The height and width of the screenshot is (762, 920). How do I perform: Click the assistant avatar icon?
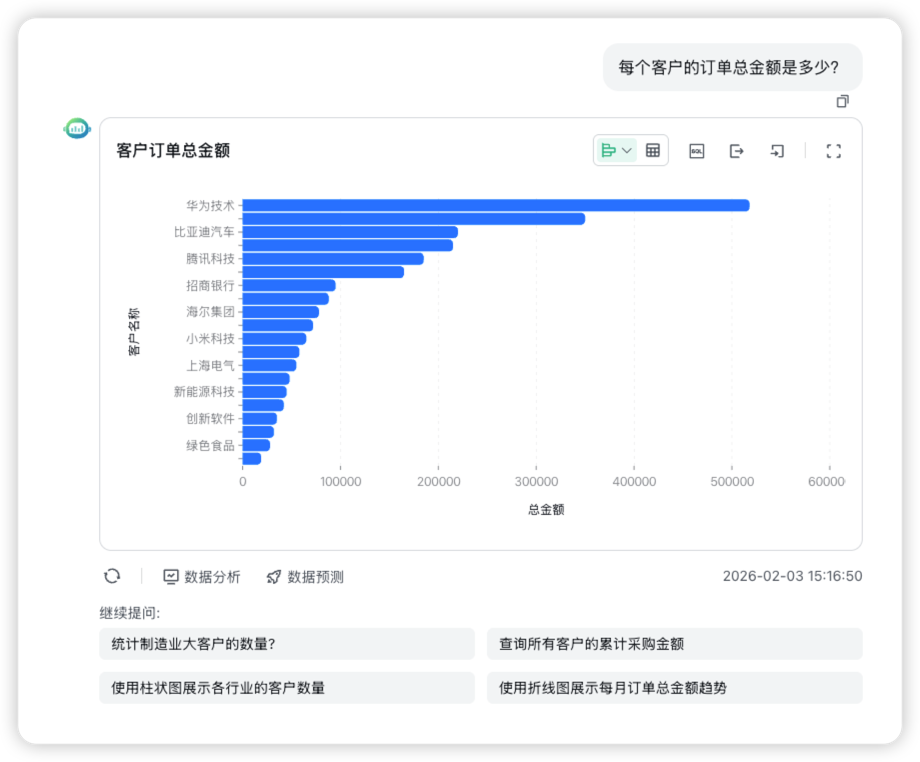[76, 128]
